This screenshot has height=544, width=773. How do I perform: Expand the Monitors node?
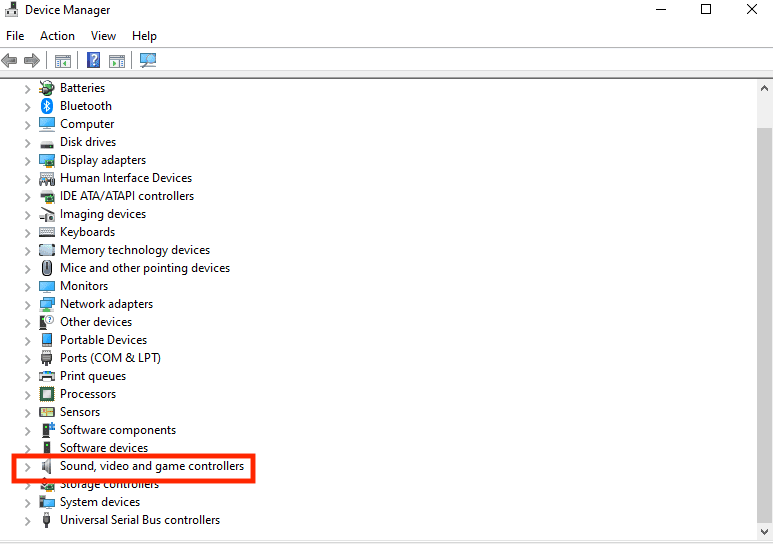(x=28, y=288)
